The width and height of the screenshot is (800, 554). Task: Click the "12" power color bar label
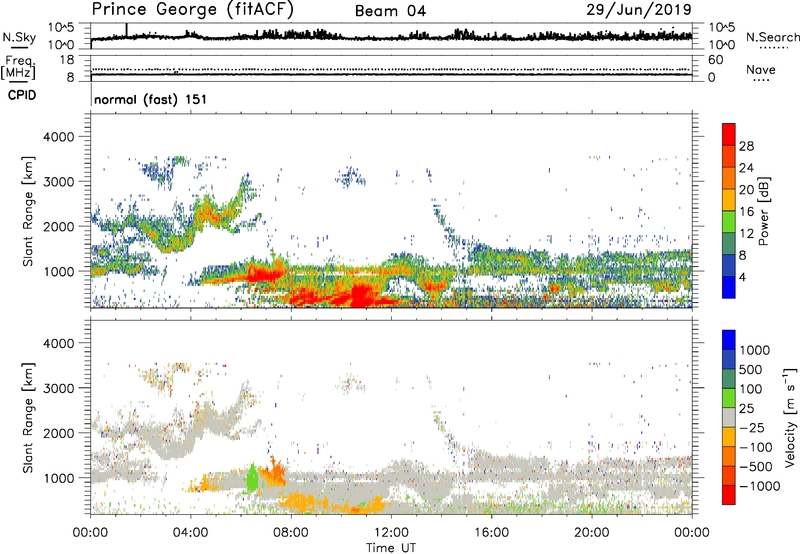coord(746,234)
